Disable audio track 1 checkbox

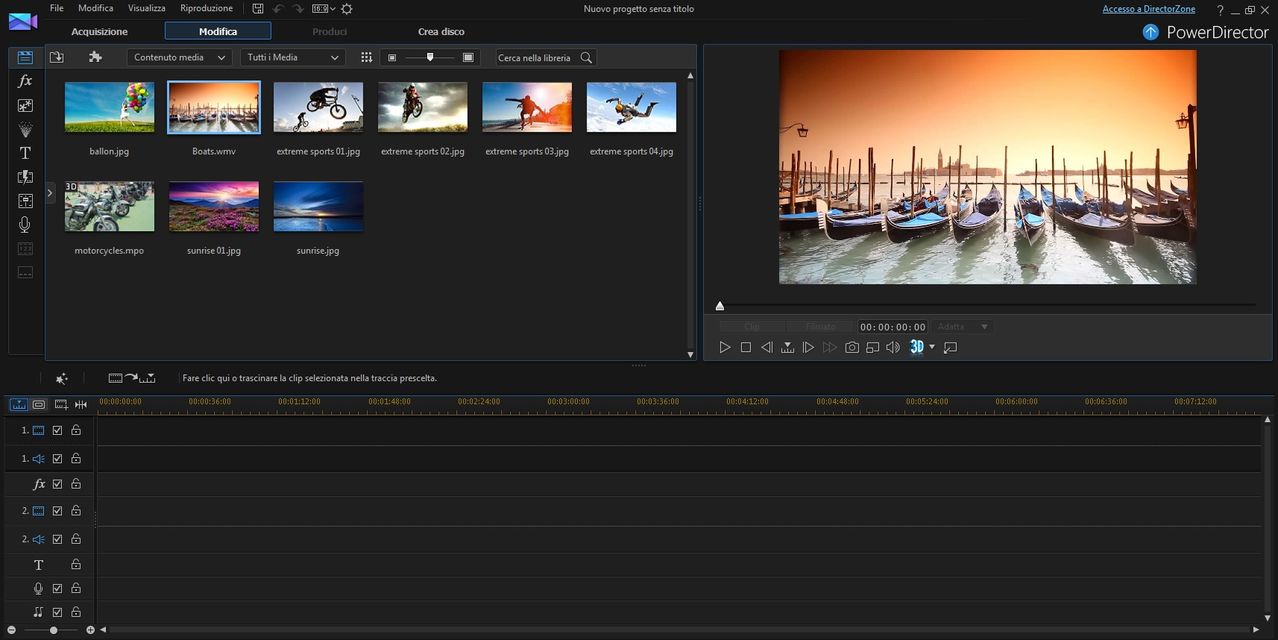click(x=57, y=459)
